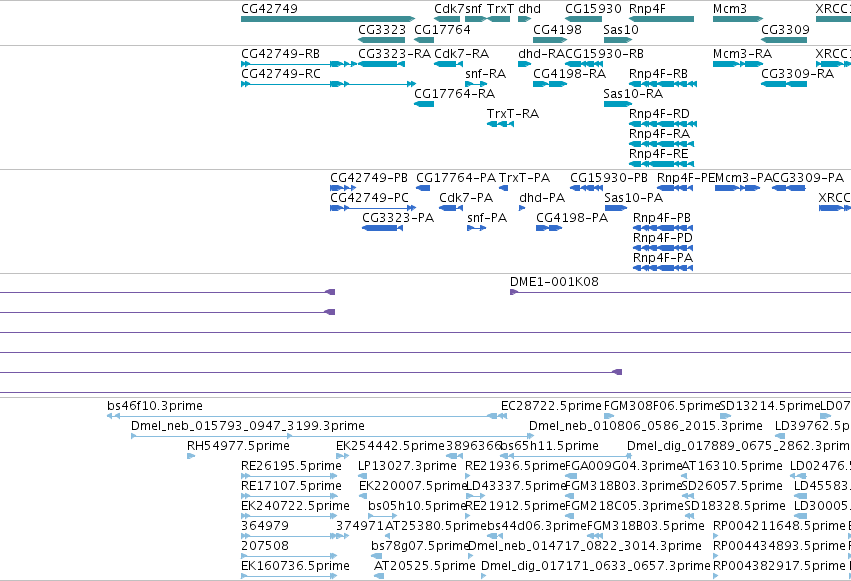Screen dimensions: 851x581
Task: Click the snf-RA transcript label
Action: pyautogui.click(x=486, y=74)
